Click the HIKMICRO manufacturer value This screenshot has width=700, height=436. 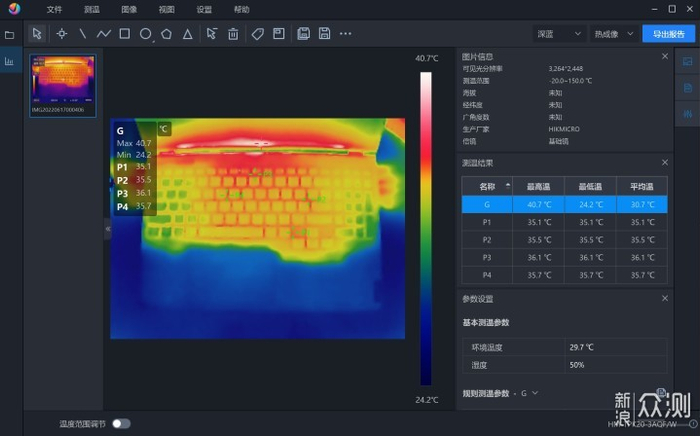click(564, 129)
